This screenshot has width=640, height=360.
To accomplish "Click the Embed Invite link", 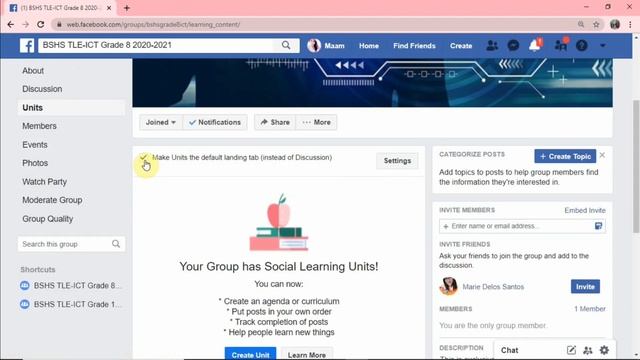I will click(585, 210).
